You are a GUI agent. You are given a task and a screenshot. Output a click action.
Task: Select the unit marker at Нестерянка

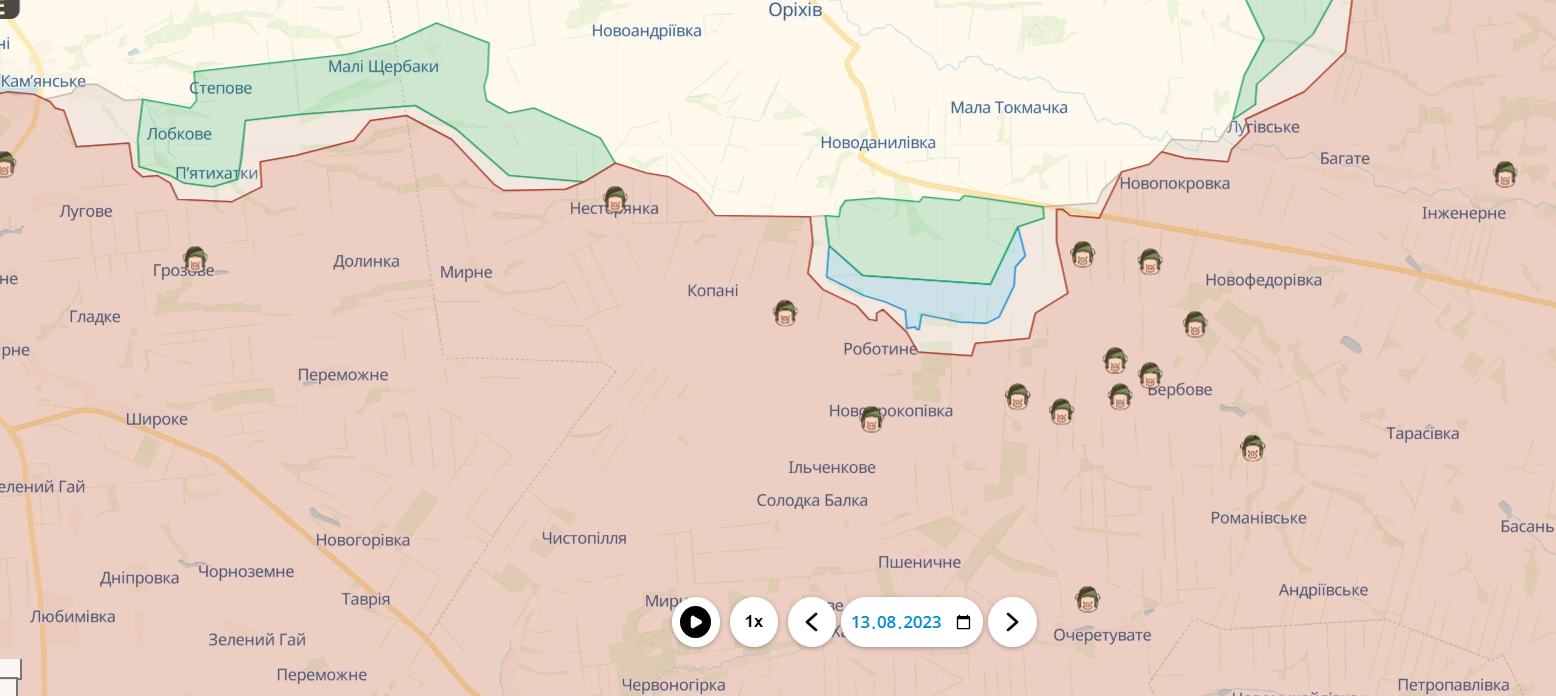point(615,199)
